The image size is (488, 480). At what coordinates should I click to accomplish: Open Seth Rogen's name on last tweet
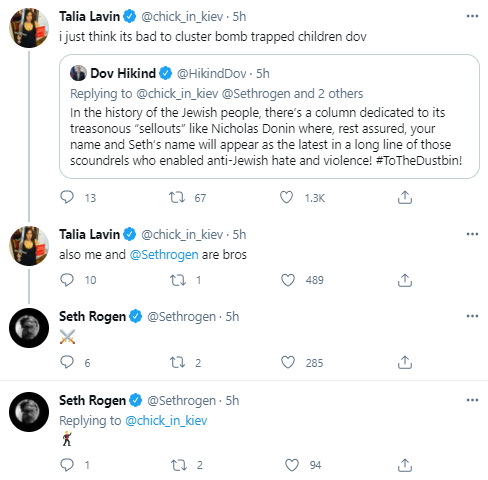coord(92,401)
